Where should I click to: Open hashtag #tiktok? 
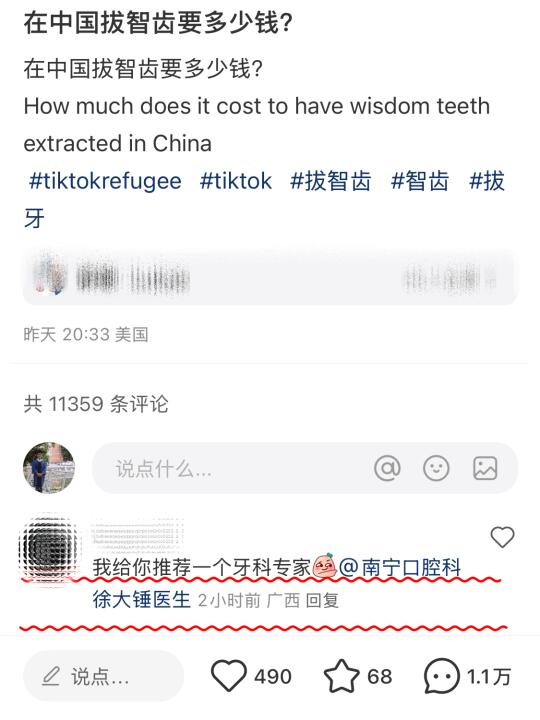[236, 181]
